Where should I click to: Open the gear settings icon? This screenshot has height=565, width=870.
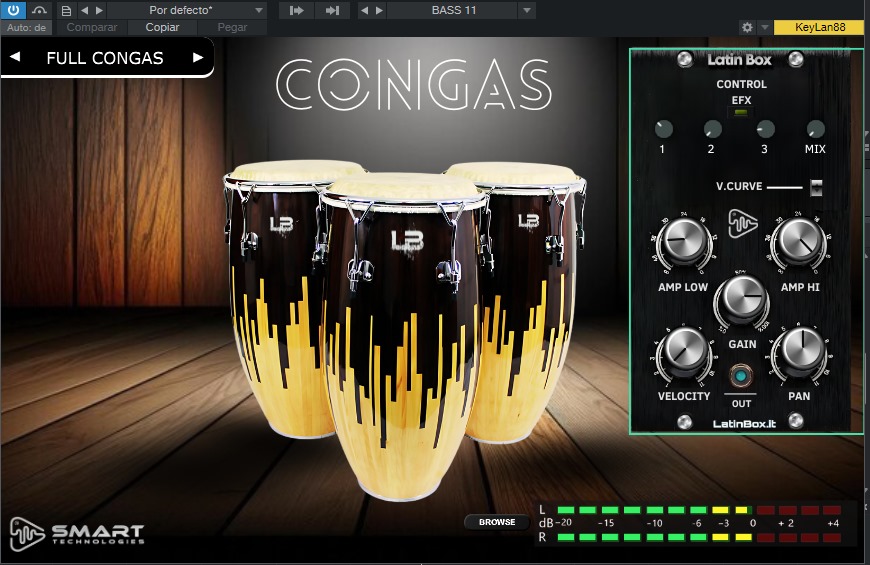coord(747,27)
